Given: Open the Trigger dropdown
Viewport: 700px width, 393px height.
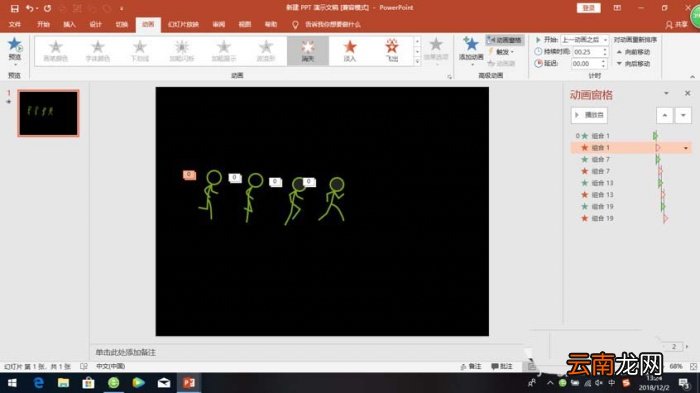Looking at the screenshot, I should tap(502, 52).
